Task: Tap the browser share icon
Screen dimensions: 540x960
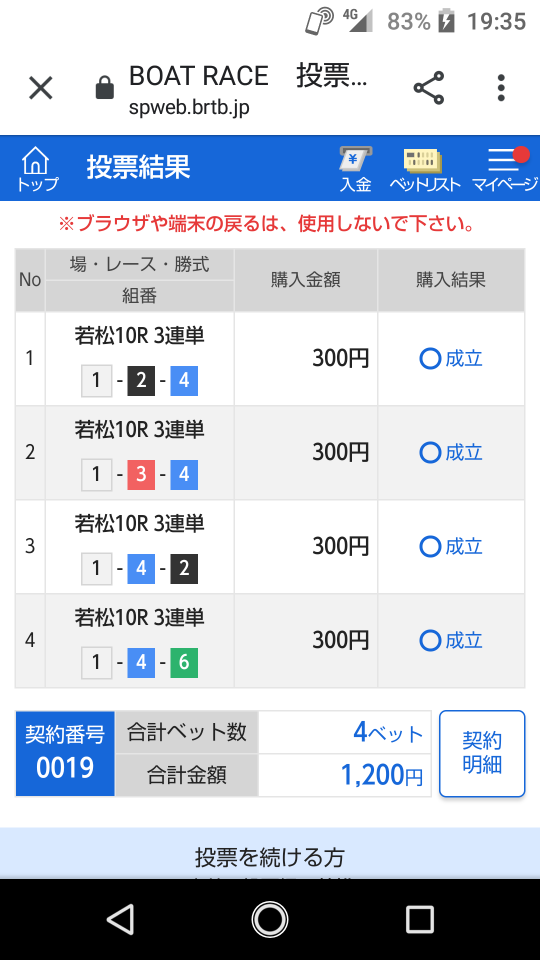Action: click(429, 88)
